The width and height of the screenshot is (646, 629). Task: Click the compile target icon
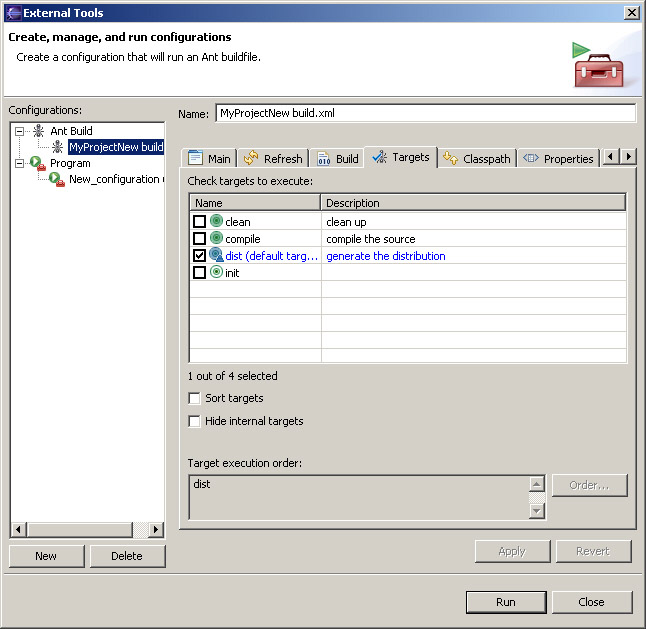pos(216,239)
